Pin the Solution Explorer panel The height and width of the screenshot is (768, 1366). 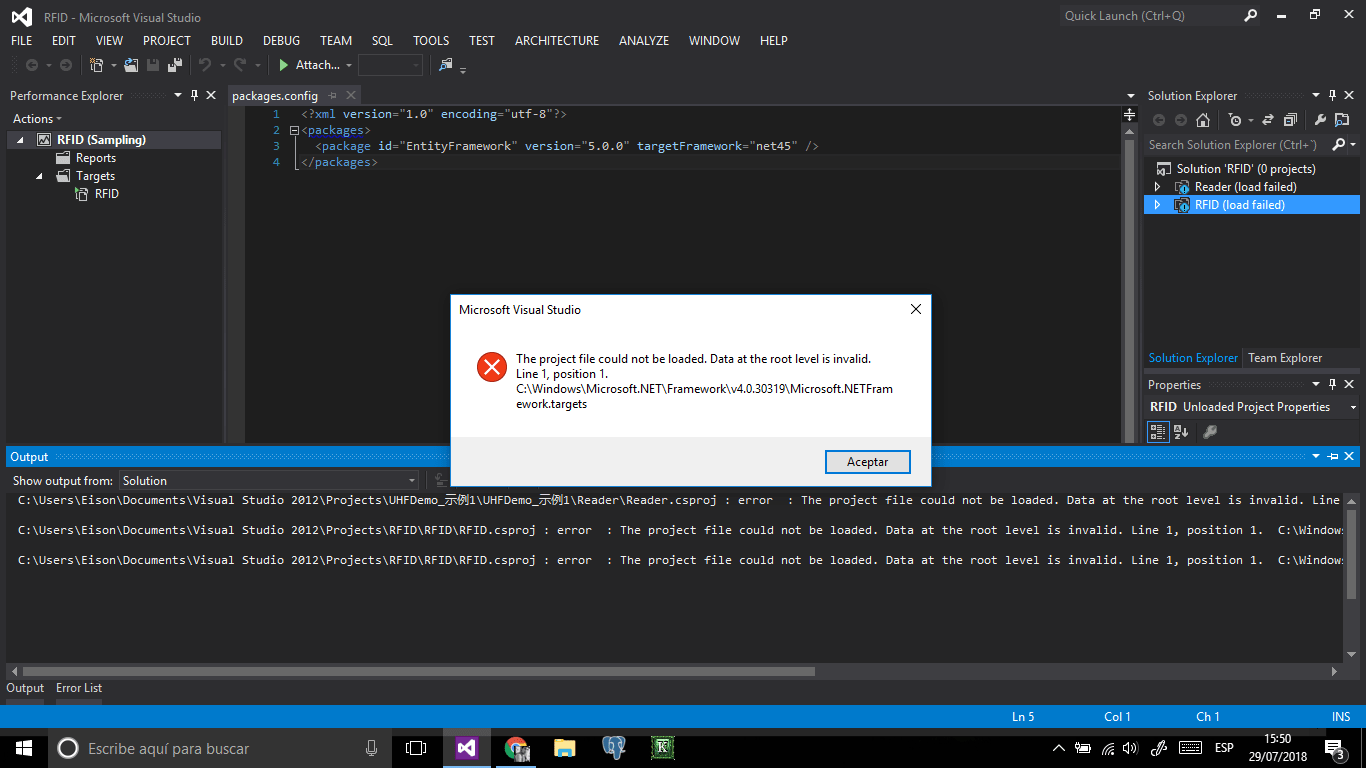point(1332,95)
